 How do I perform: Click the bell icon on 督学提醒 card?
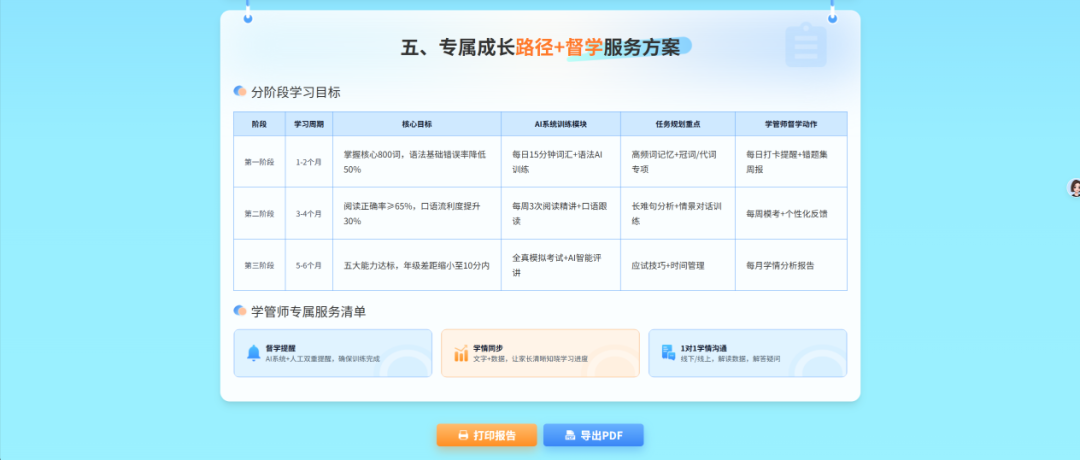pos(253,353)
